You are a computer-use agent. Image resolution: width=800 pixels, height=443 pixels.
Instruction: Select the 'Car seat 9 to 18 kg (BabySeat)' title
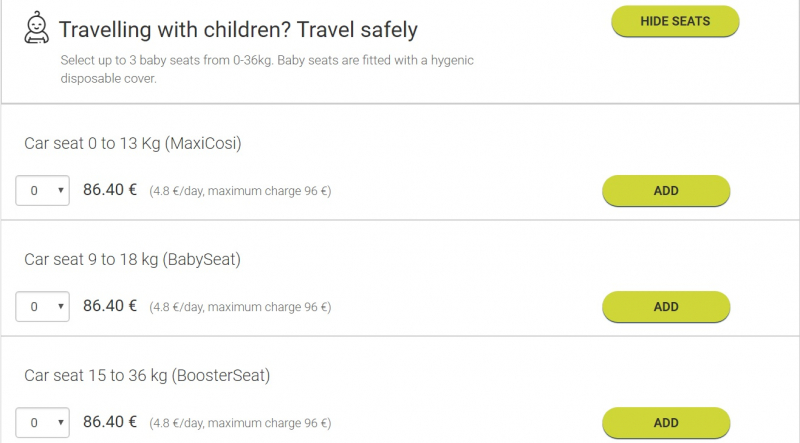coord(132,260)
